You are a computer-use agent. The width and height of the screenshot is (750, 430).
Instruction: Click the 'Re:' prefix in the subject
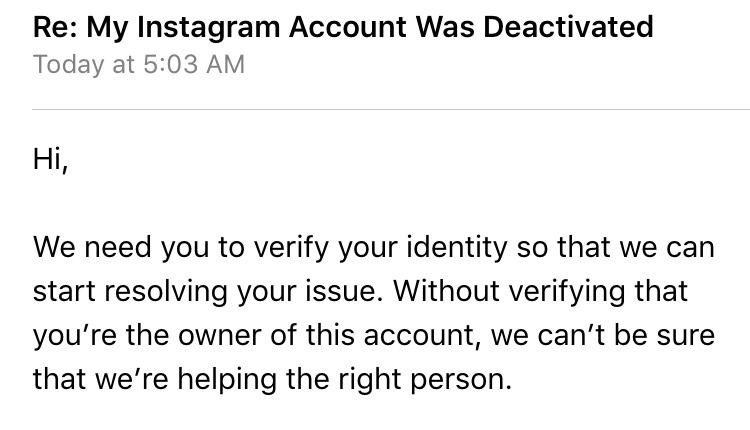[55, 27]
